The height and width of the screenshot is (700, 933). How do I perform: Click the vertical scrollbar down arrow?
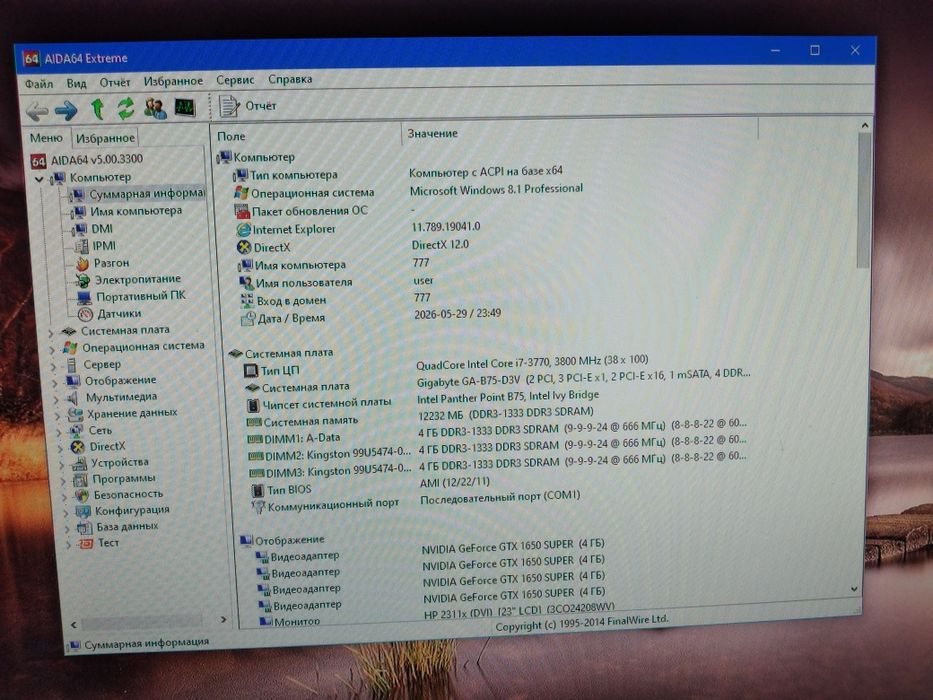(854, 589)
